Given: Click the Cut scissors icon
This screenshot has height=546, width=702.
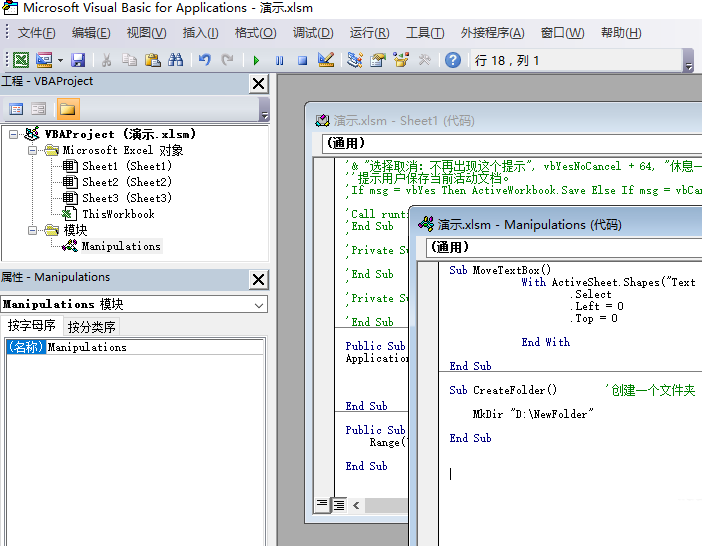Looking at the screenshot, I should pyautogui.click(x=106, y=60).
